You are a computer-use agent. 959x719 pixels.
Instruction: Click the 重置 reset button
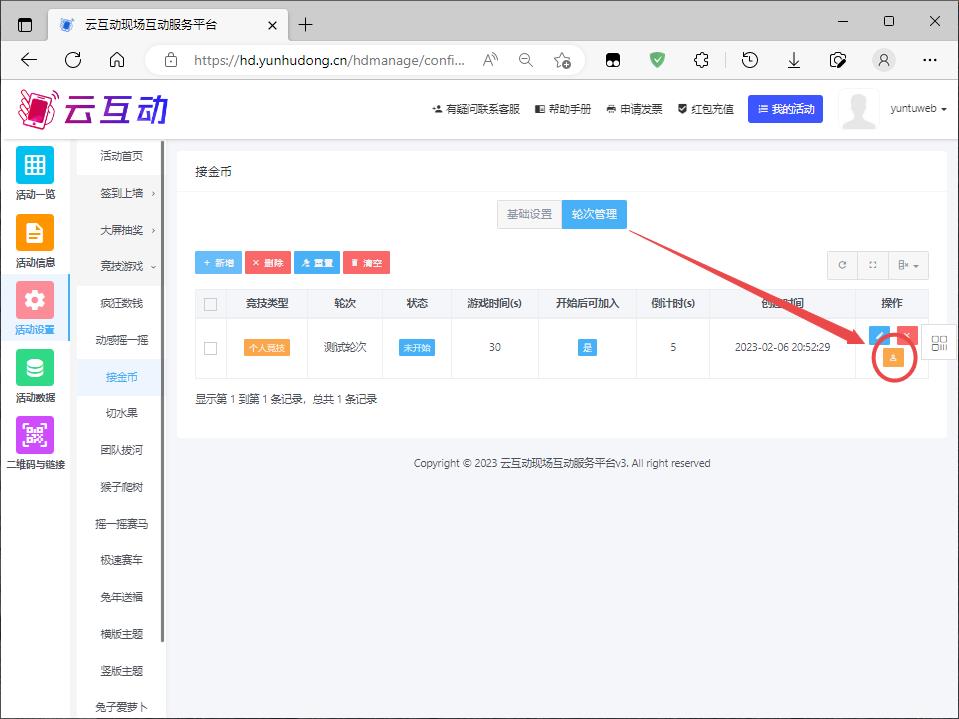click(317, 263)
